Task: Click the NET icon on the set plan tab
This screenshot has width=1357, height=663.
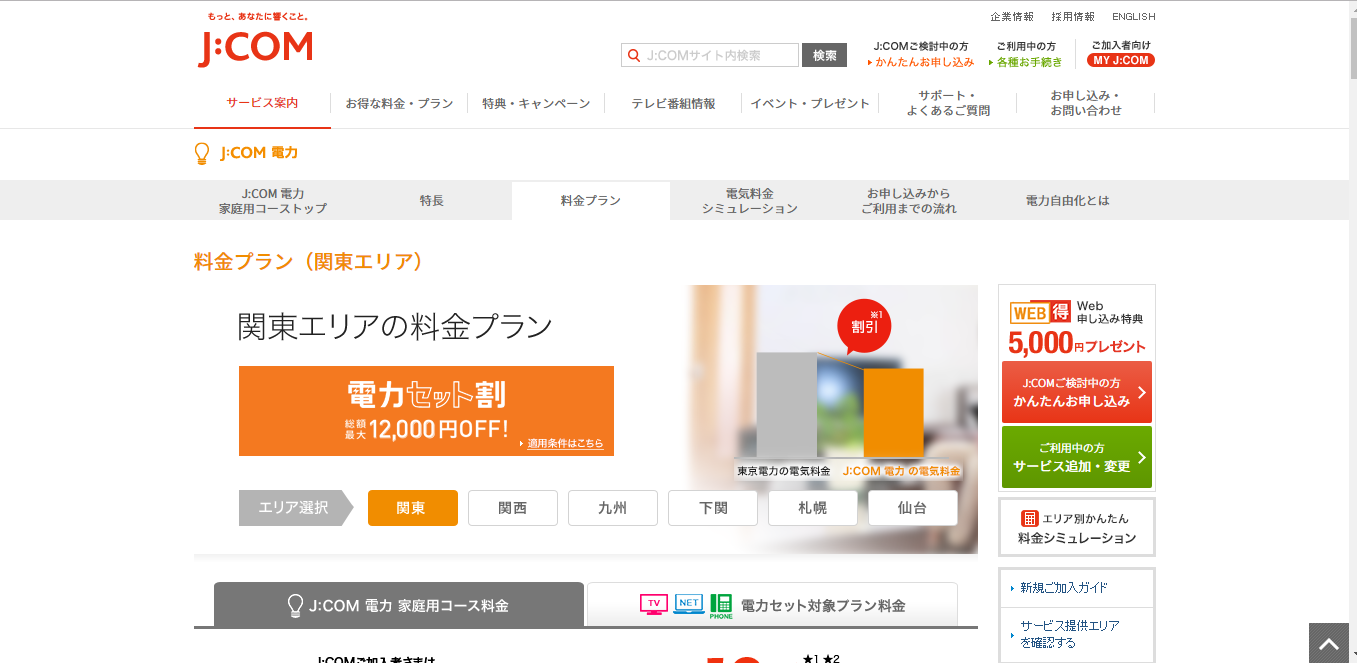Action: 689,603
